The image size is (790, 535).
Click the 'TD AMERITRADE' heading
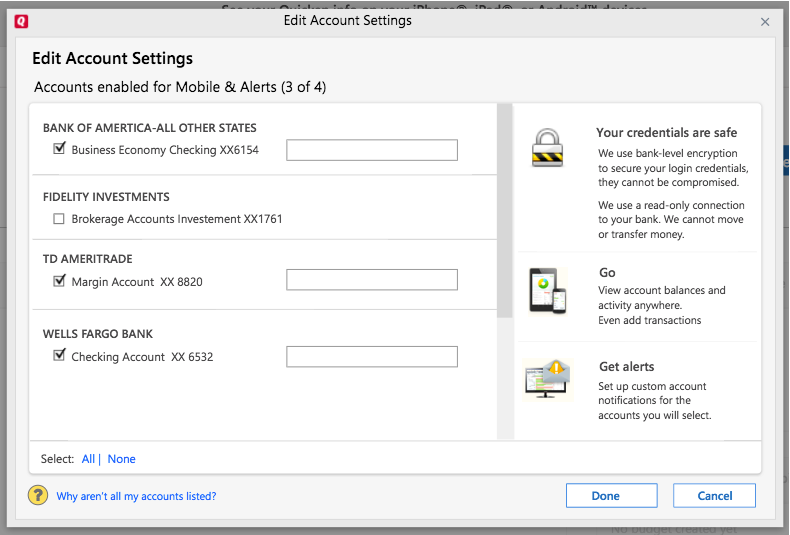(88, 259)
